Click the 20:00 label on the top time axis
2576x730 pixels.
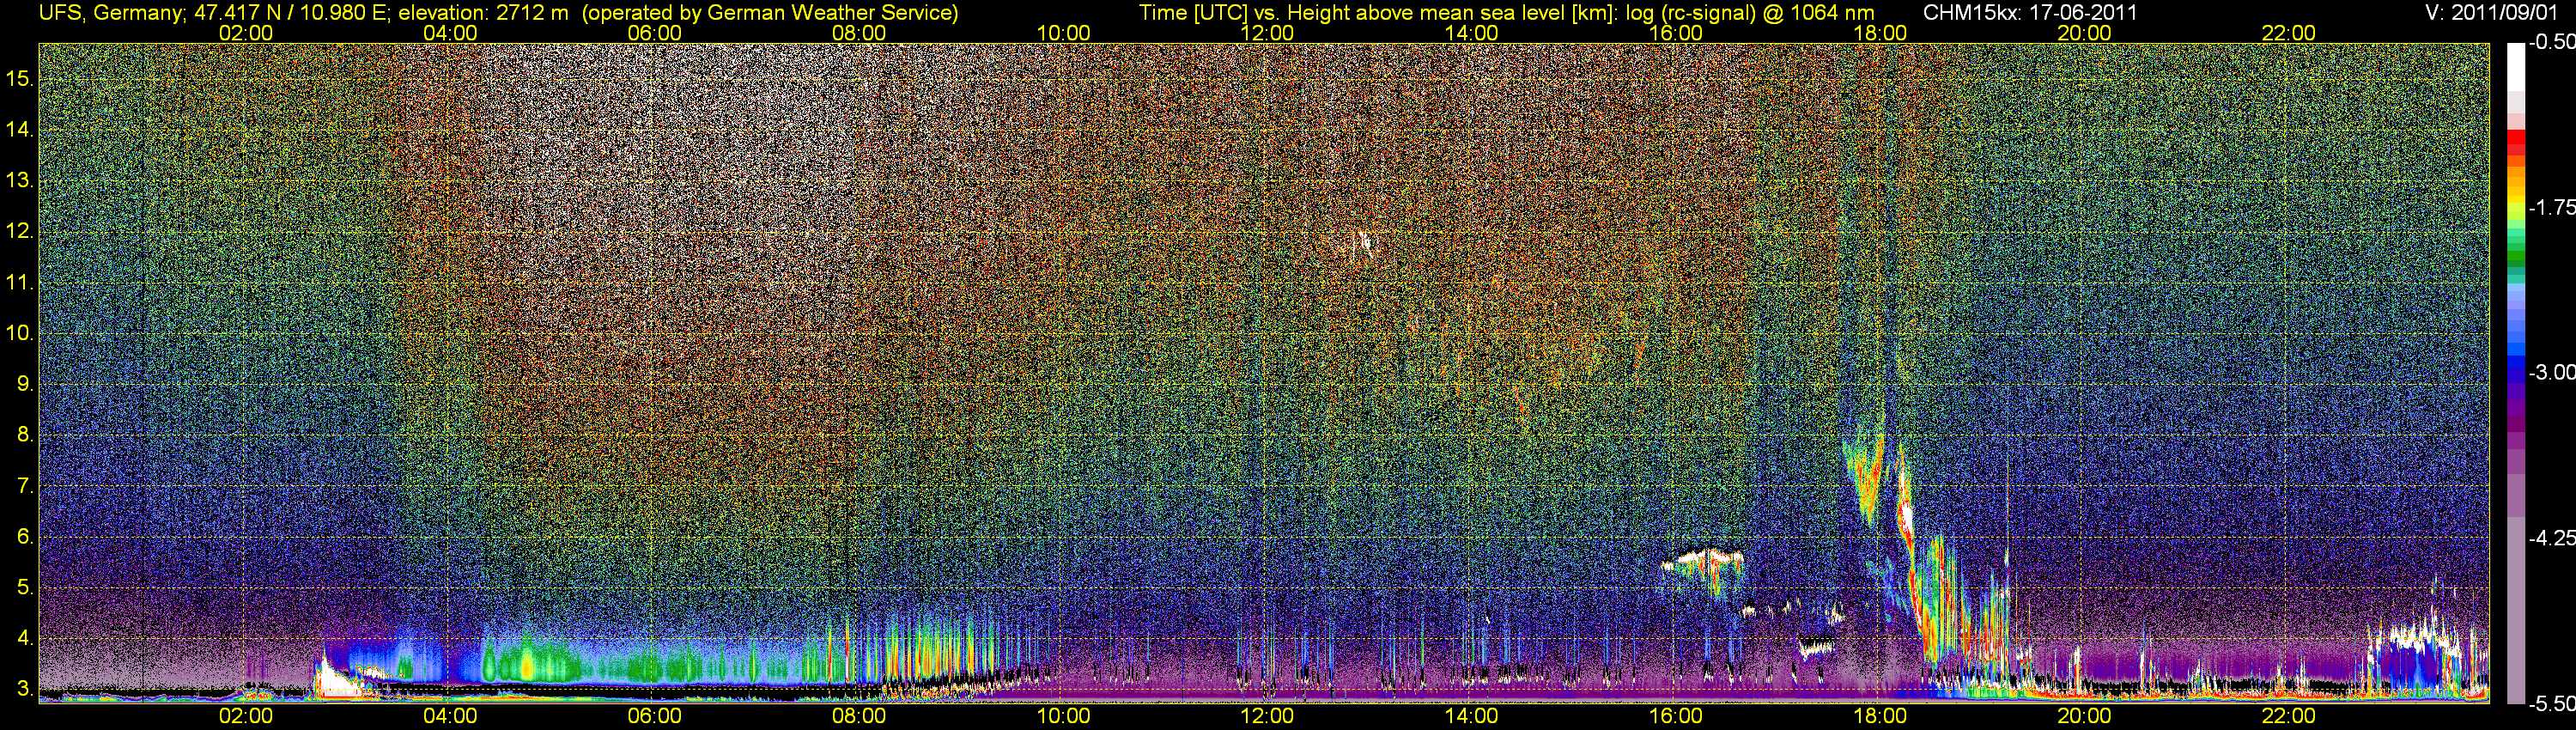[x=2084, y=33]
